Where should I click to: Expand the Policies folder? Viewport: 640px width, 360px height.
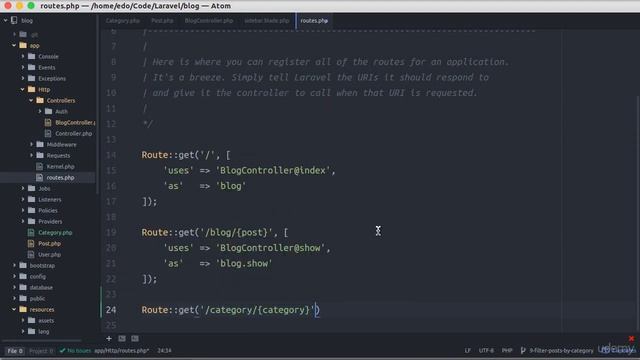click(x=23, y=211)
